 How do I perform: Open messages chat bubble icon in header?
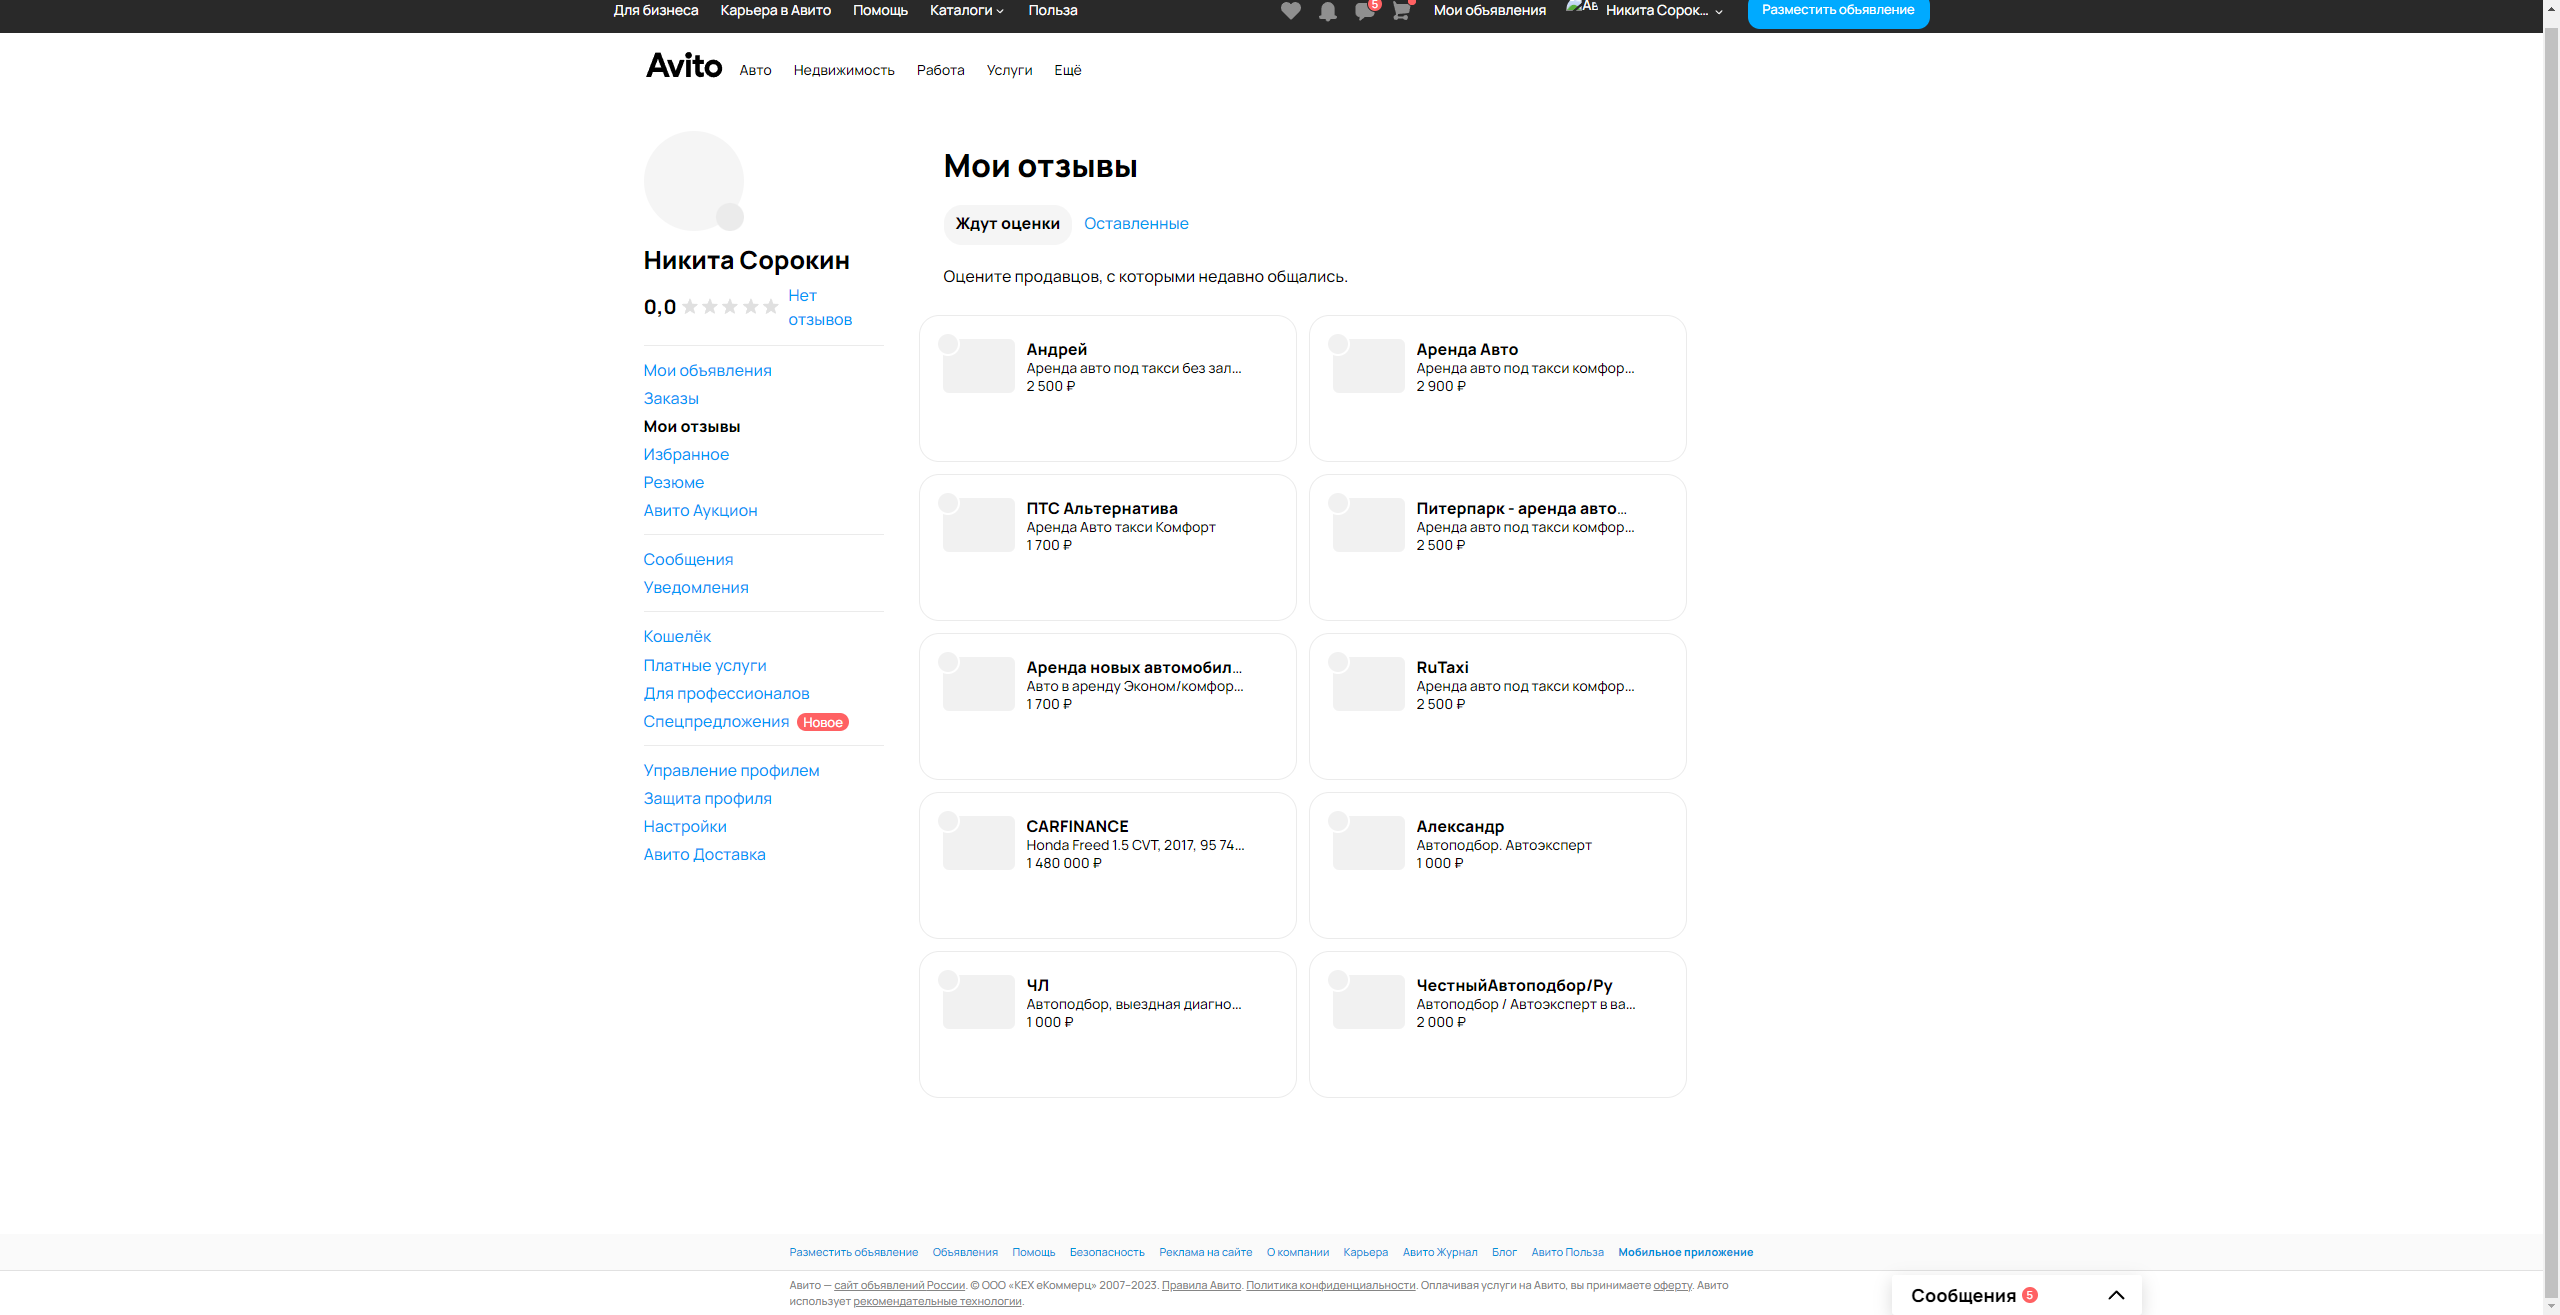1364,11
